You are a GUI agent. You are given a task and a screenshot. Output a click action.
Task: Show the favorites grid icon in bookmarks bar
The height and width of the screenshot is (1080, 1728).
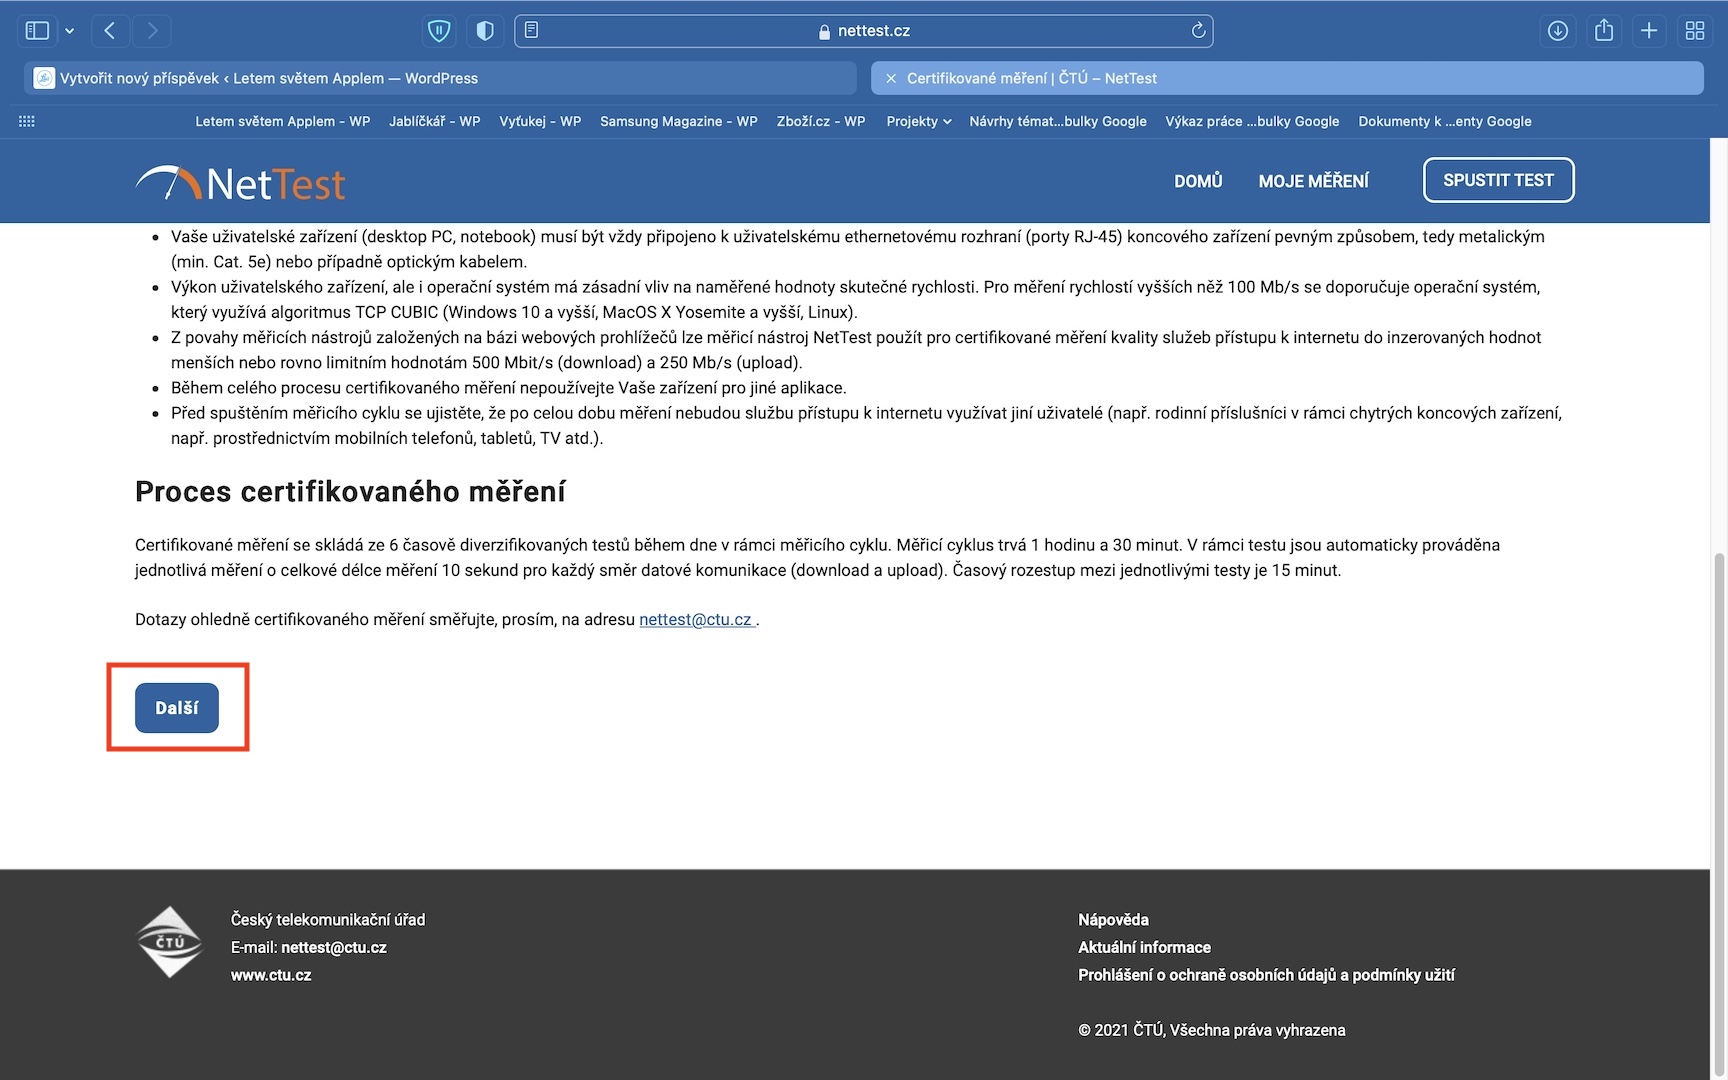click(x=27, y=121)
